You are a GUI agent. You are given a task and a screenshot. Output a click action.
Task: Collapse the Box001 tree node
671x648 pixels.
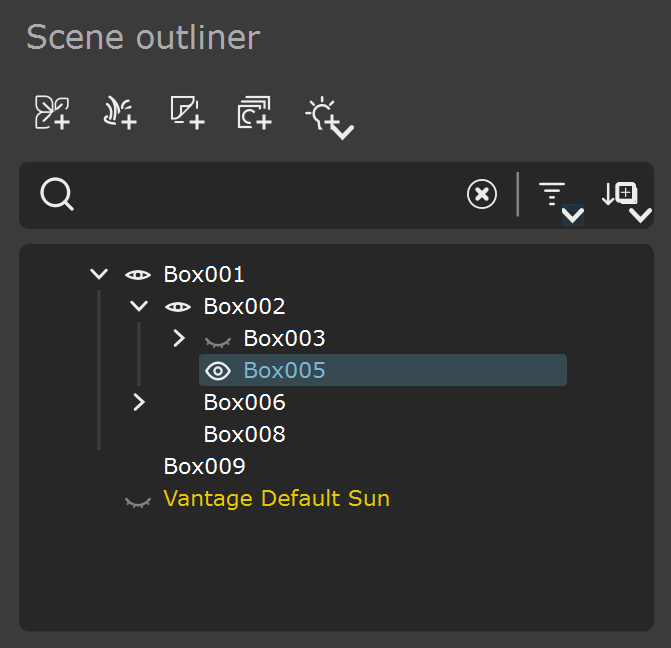99,274
